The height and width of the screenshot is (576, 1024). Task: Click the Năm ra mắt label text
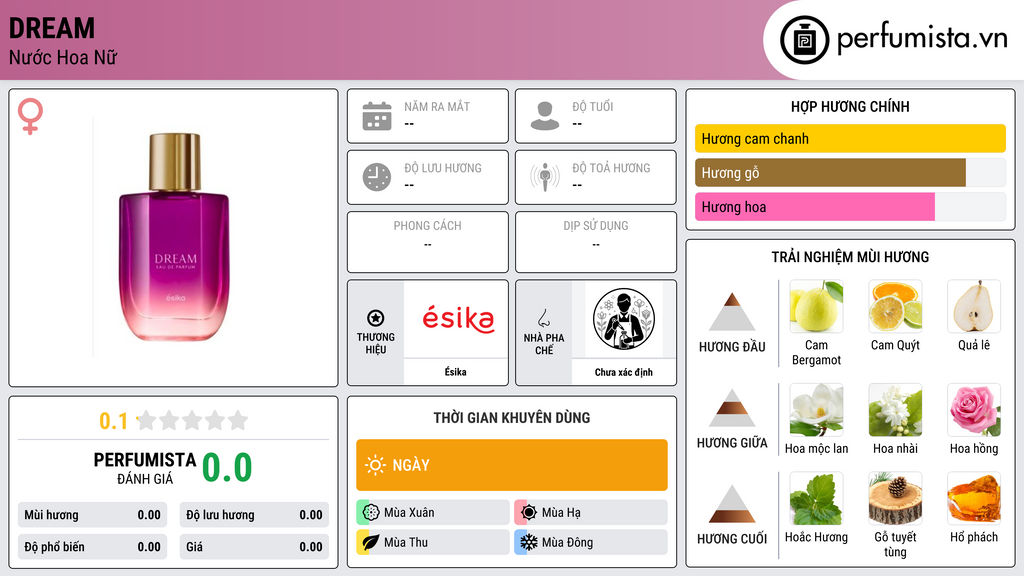click(x=437, y=106)
